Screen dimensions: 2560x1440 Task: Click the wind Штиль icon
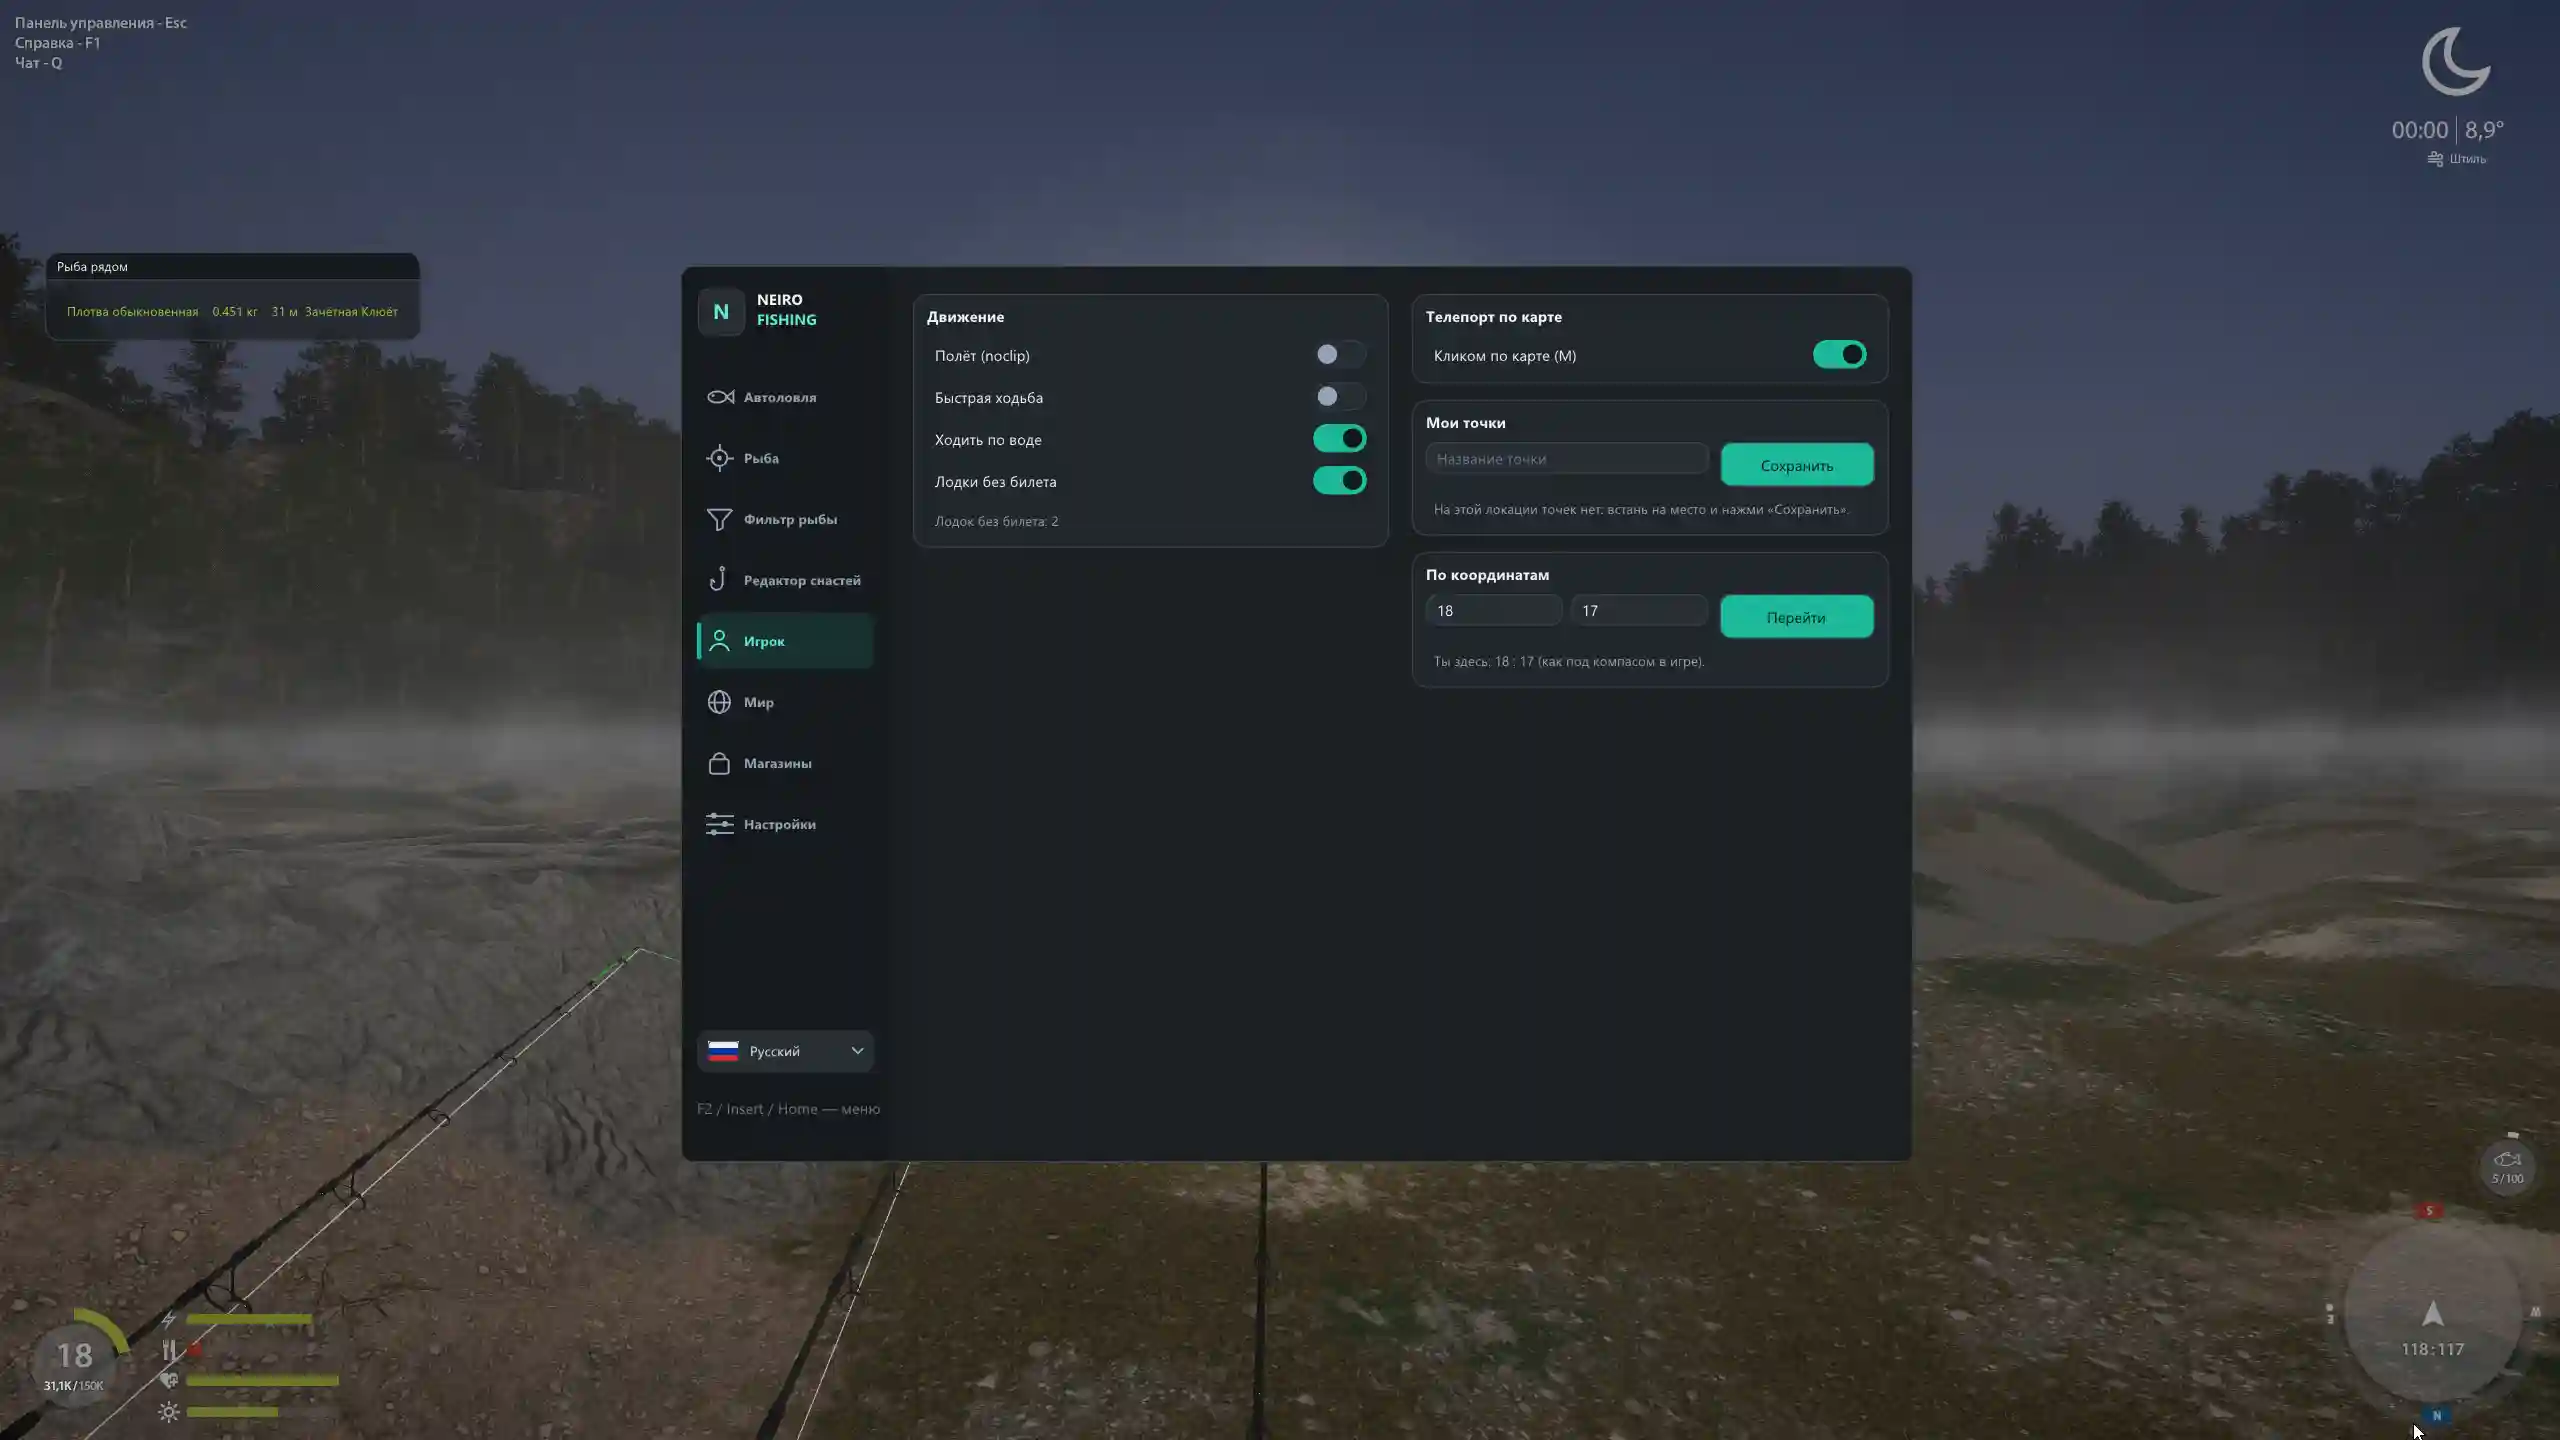point(2436,159)
